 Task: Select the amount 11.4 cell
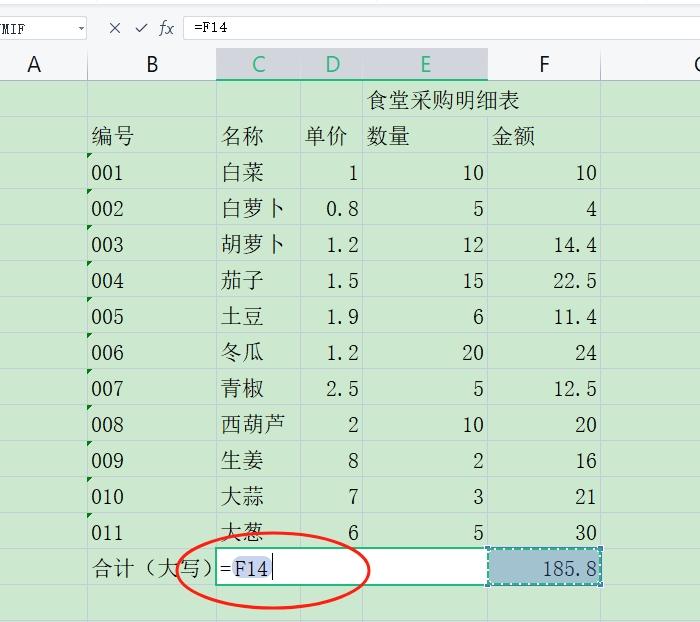click(544, 316)
